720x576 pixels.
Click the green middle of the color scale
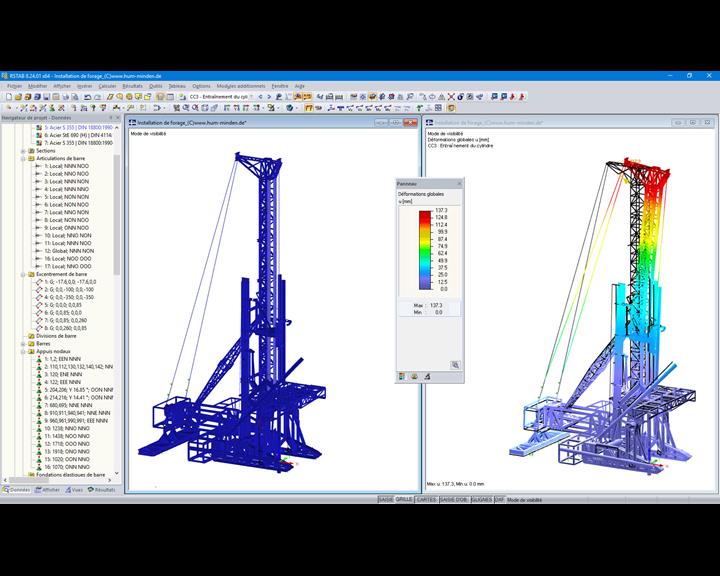point(425,250)
